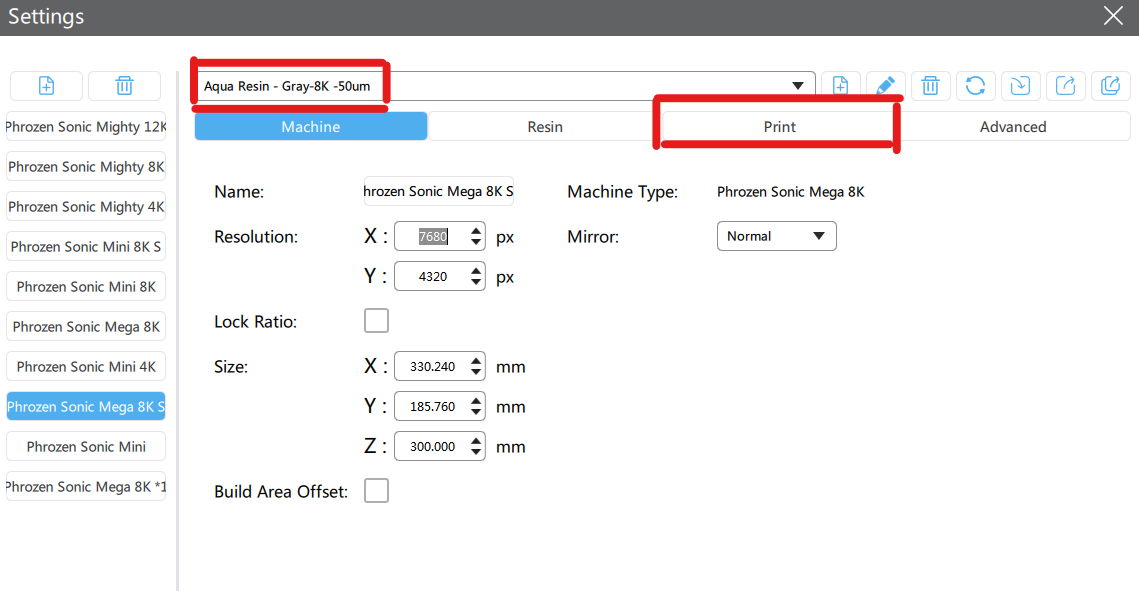Image resolution: width=1139 pixels, height=603 pixels.
Task: Reset the profile with the circular arrows icon
Action: pos(976,86)
